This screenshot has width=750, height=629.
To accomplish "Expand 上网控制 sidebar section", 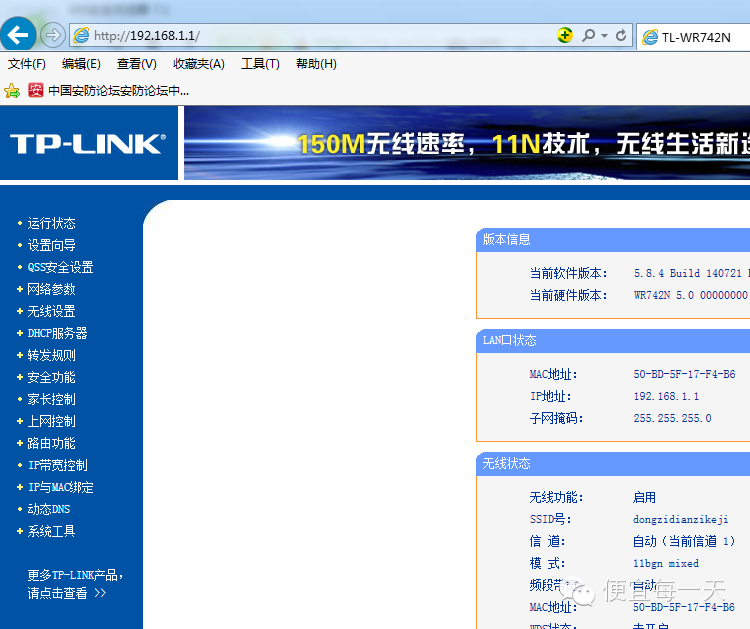I will click(x=51, y=421).
